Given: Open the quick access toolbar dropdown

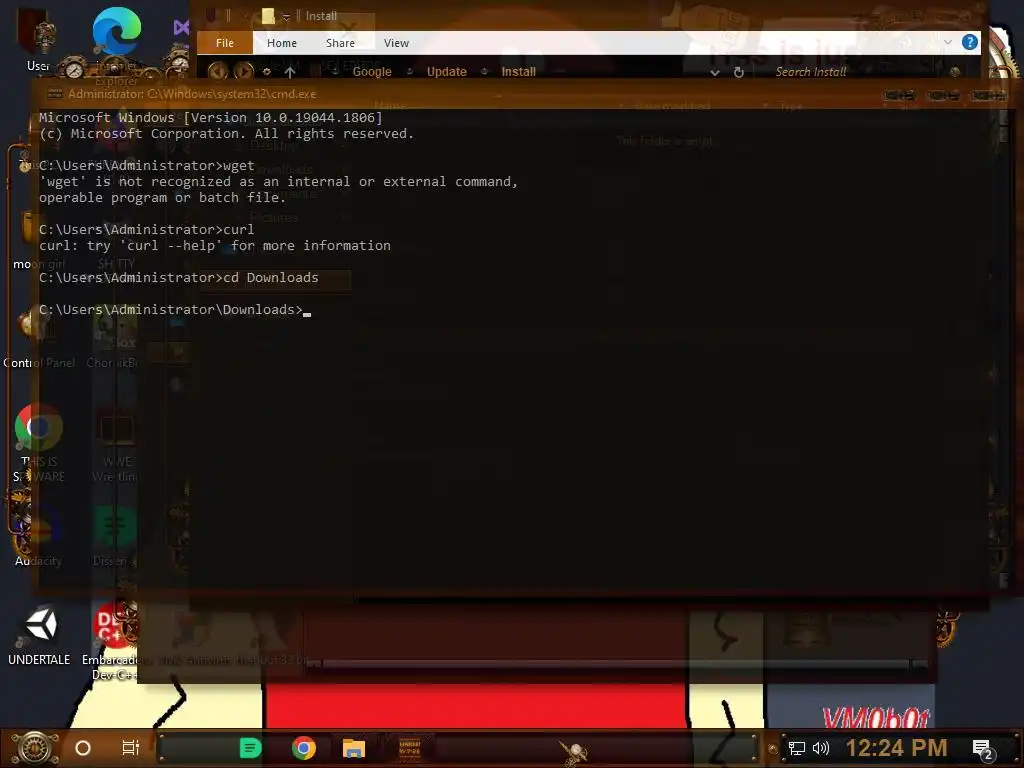Looking at the screenshot, I should (x=286, y=16).
